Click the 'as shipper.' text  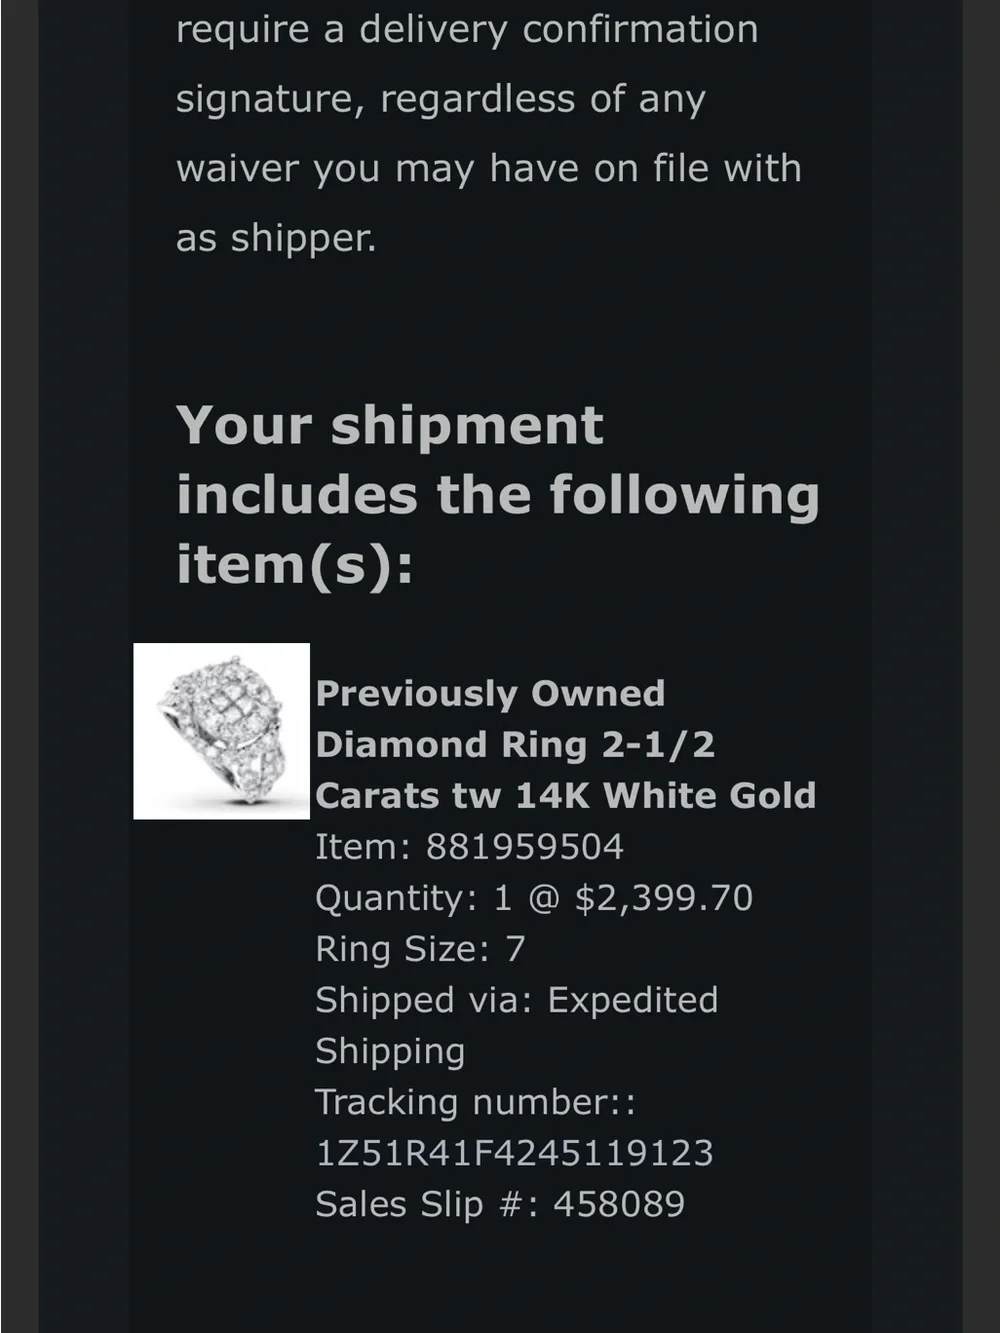(276, 239)
